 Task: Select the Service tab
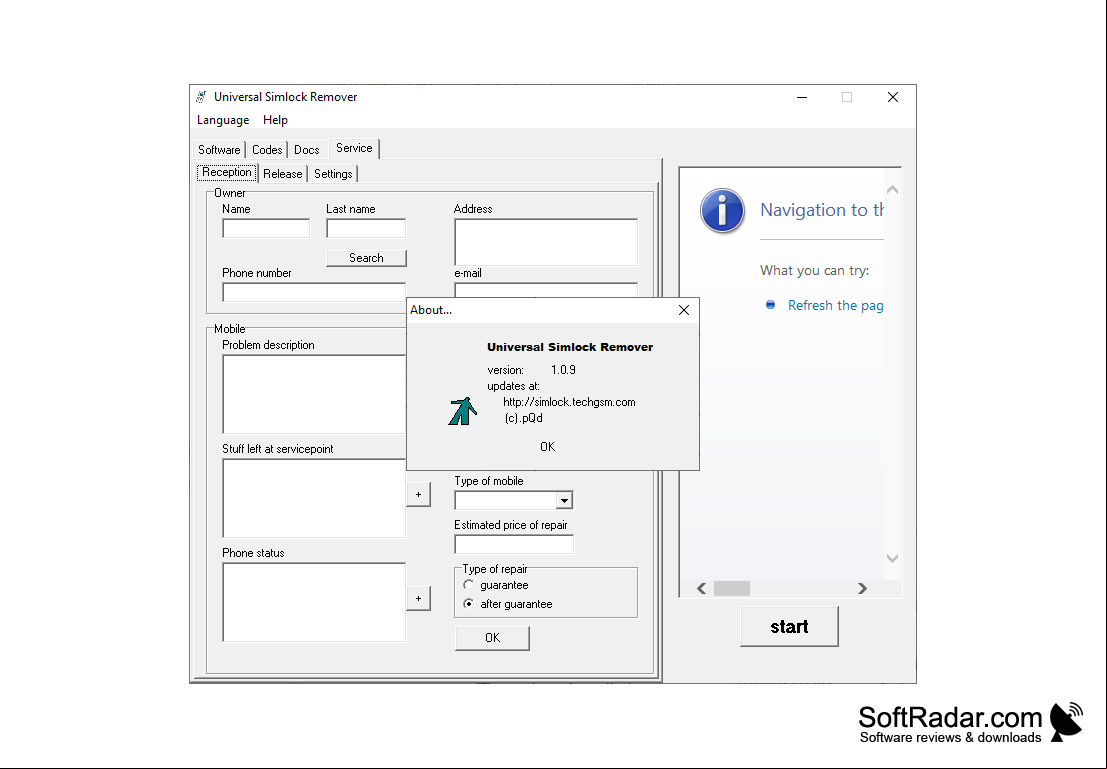point(354,148)
